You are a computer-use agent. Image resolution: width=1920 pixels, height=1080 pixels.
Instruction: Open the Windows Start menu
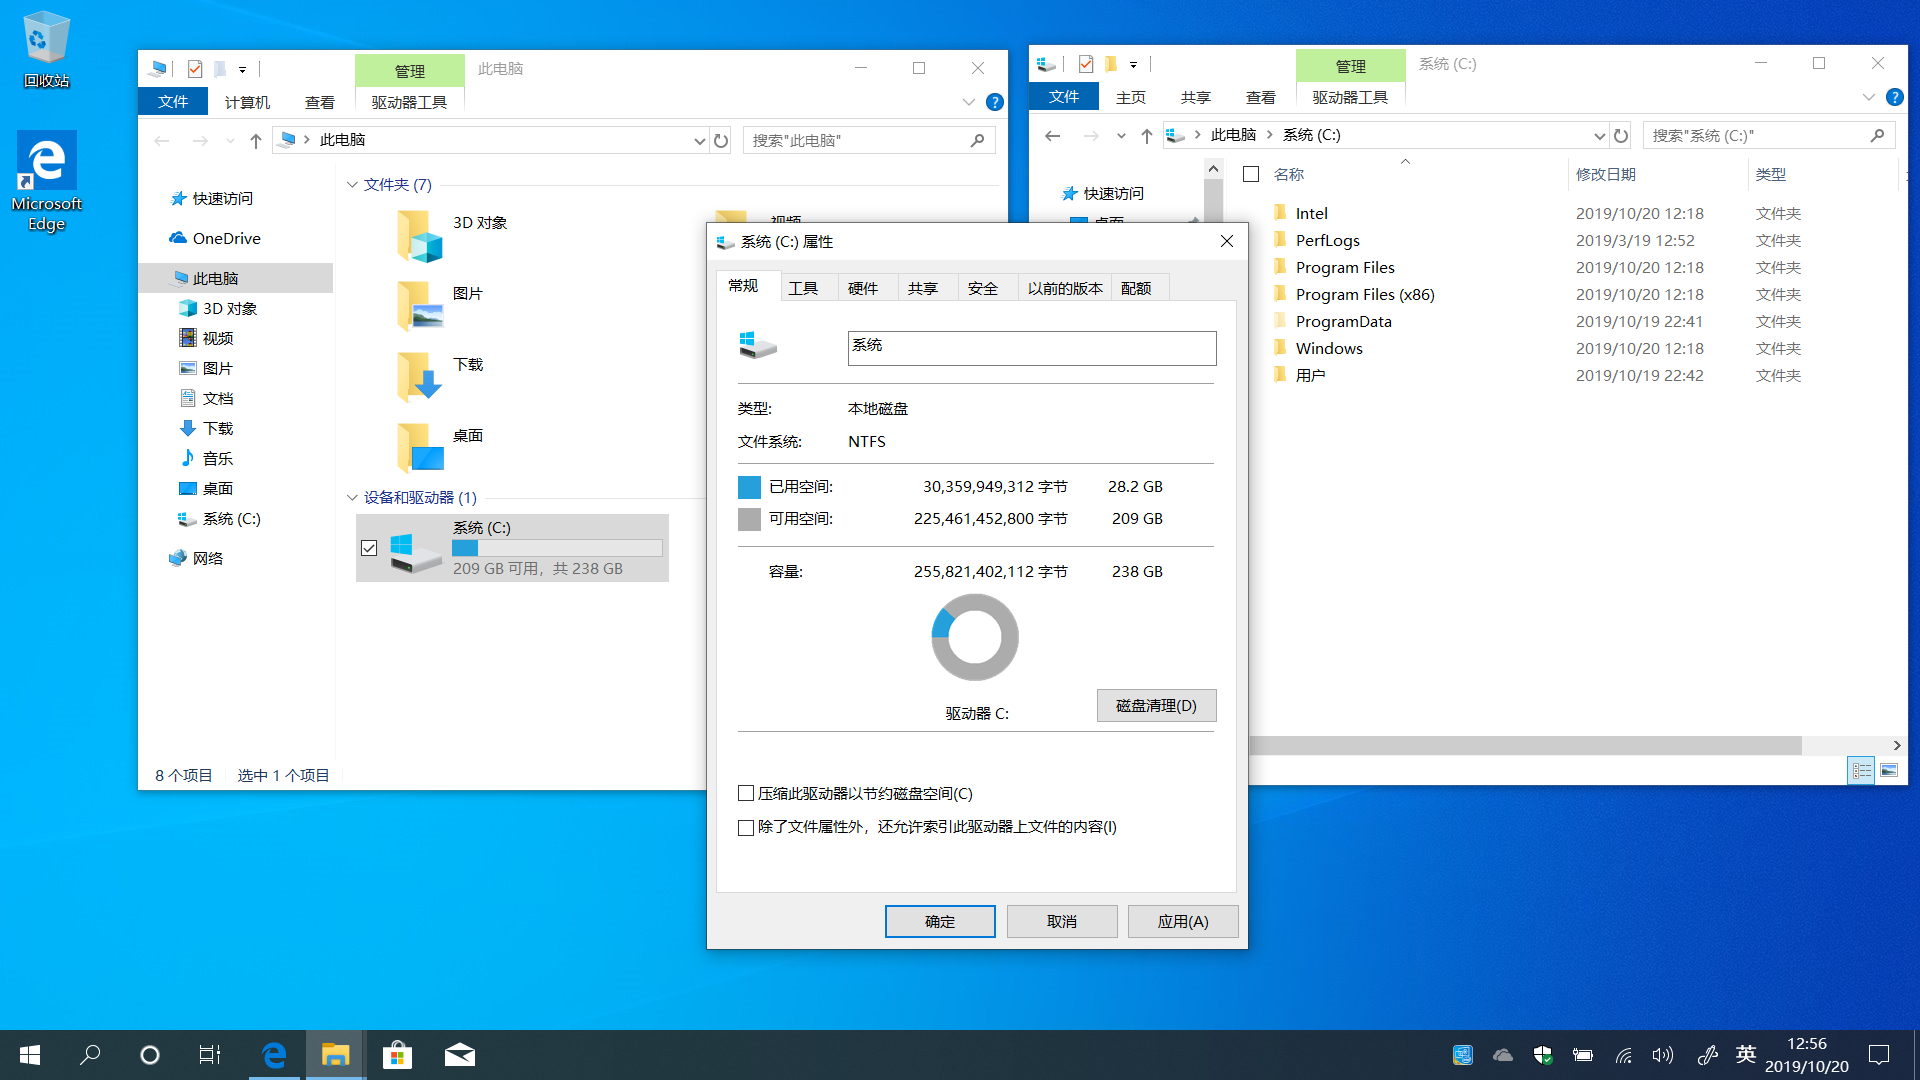pos(30,1055)
